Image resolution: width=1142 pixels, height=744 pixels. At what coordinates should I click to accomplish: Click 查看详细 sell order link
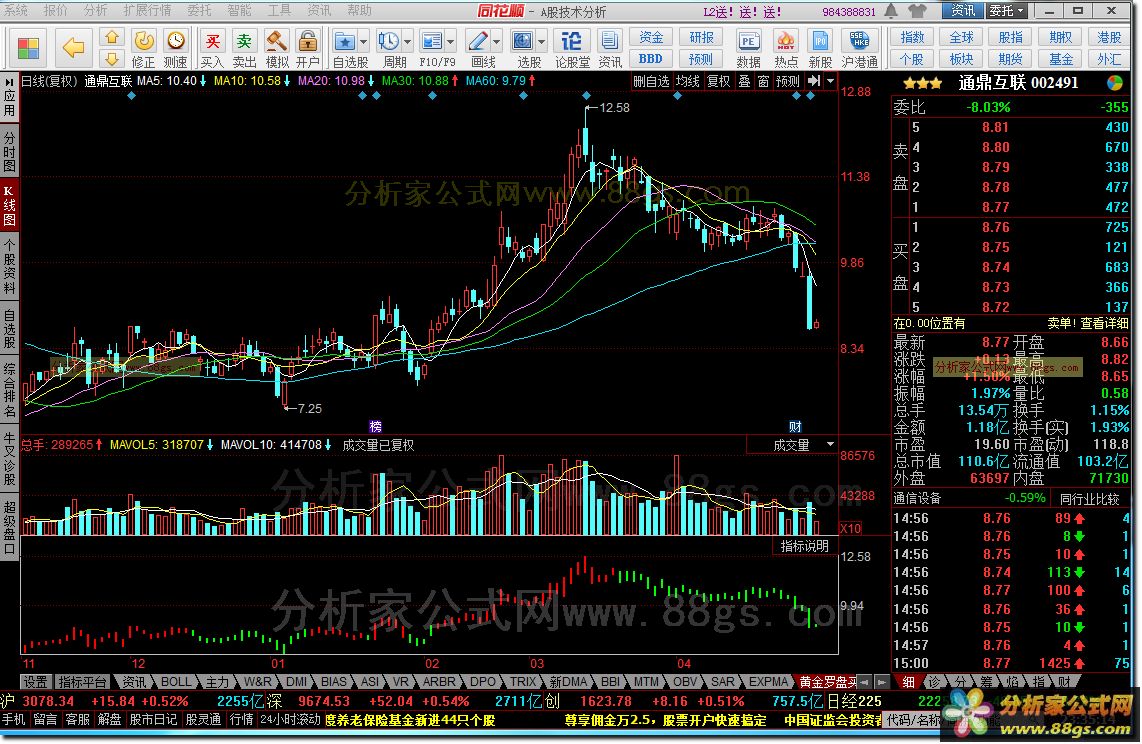[x=1104, y=323]
